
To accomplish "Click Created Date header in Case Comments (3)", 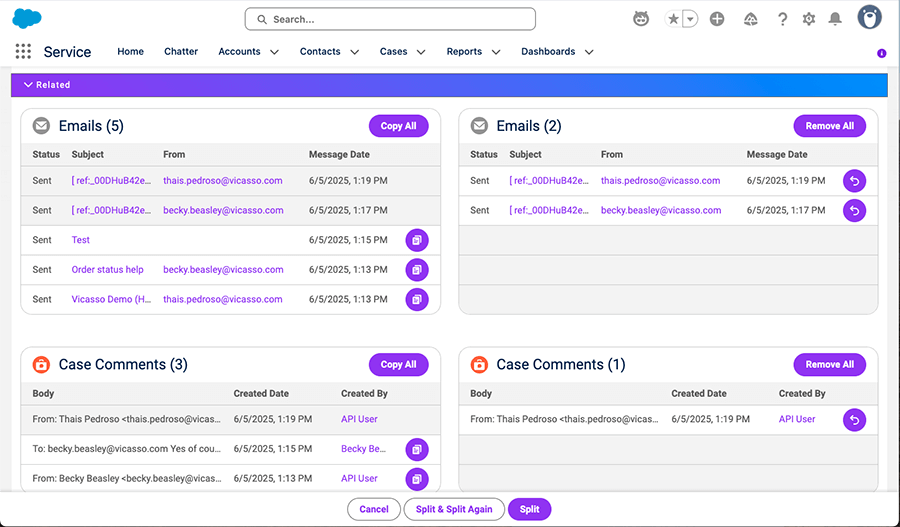I will tap(261, 393).
